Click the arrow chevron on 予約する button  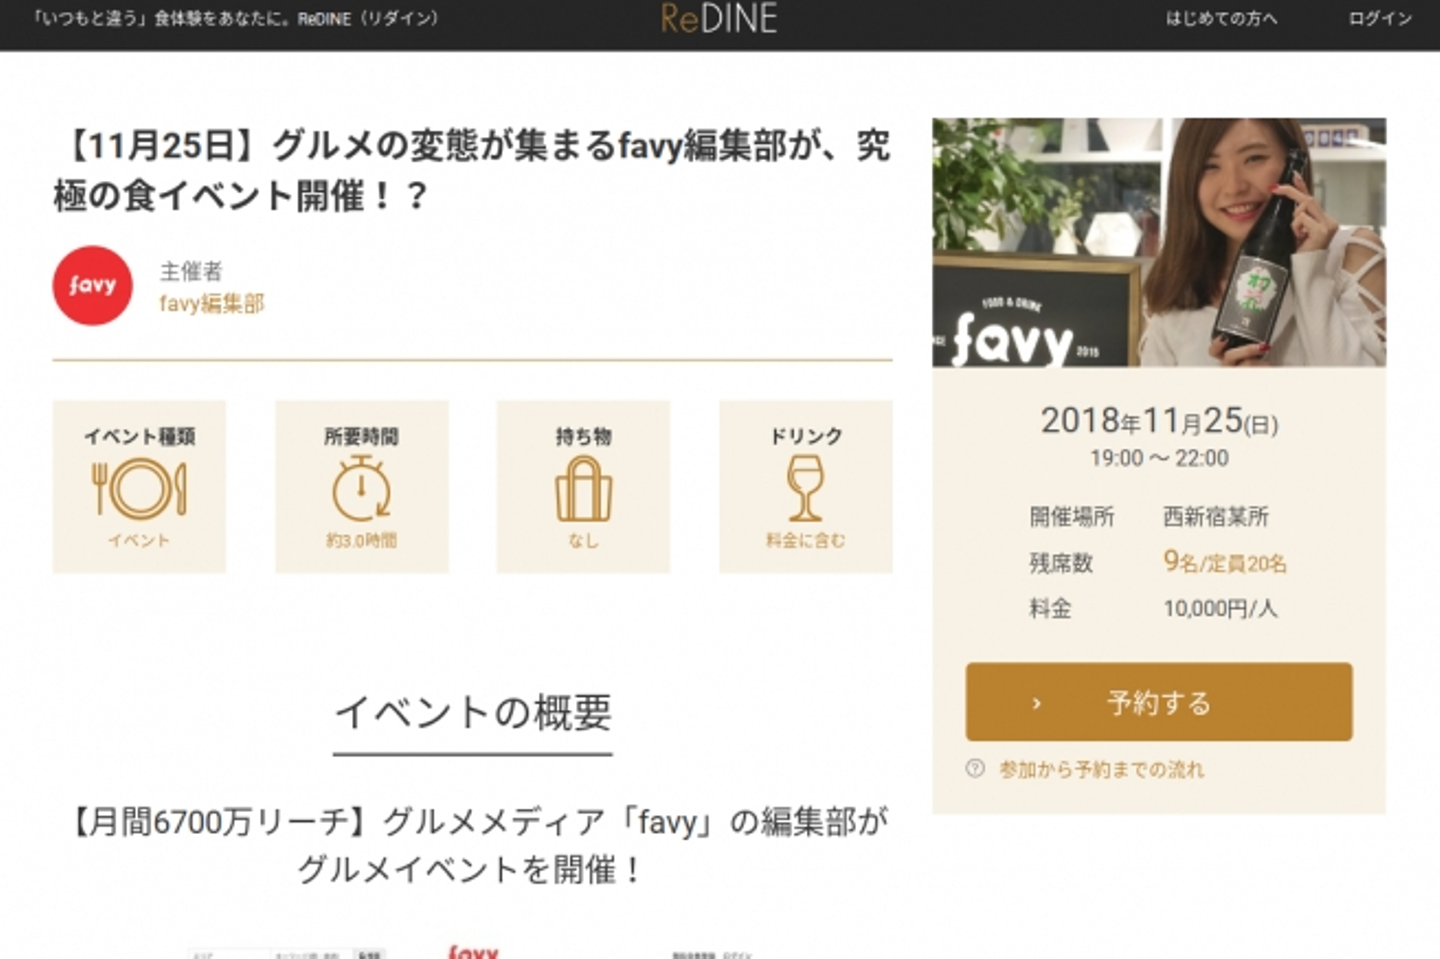click(x=1036, y=703)
